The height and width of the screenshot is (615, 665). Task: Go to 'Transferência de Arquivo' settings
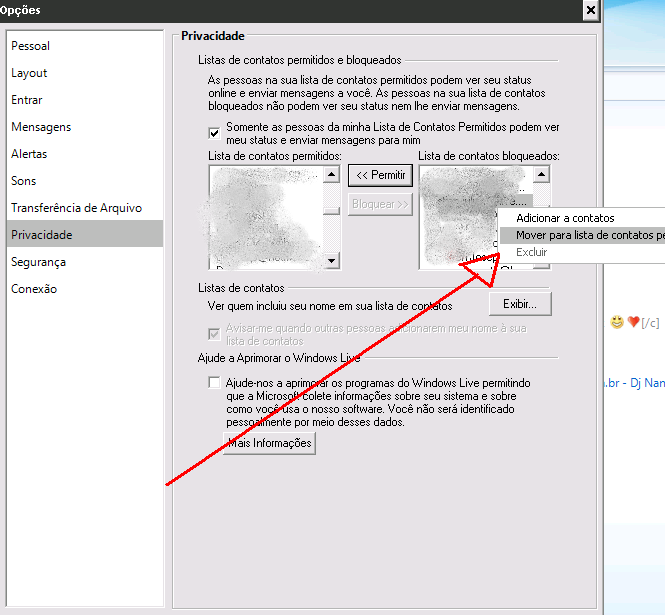click(x=76, y=208)
